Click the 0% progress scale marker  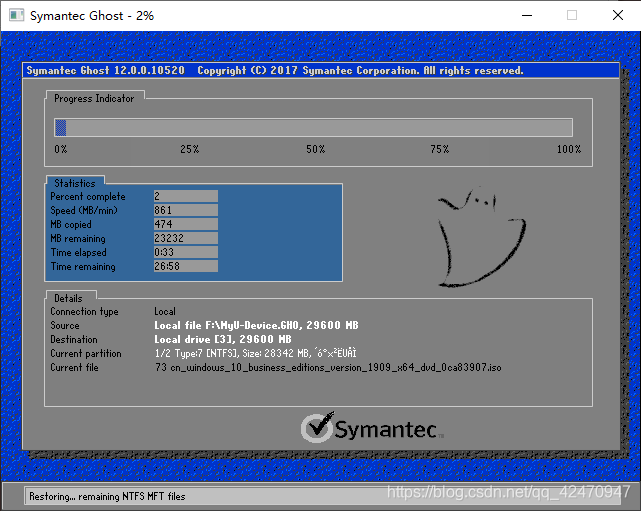click(61, 149)
